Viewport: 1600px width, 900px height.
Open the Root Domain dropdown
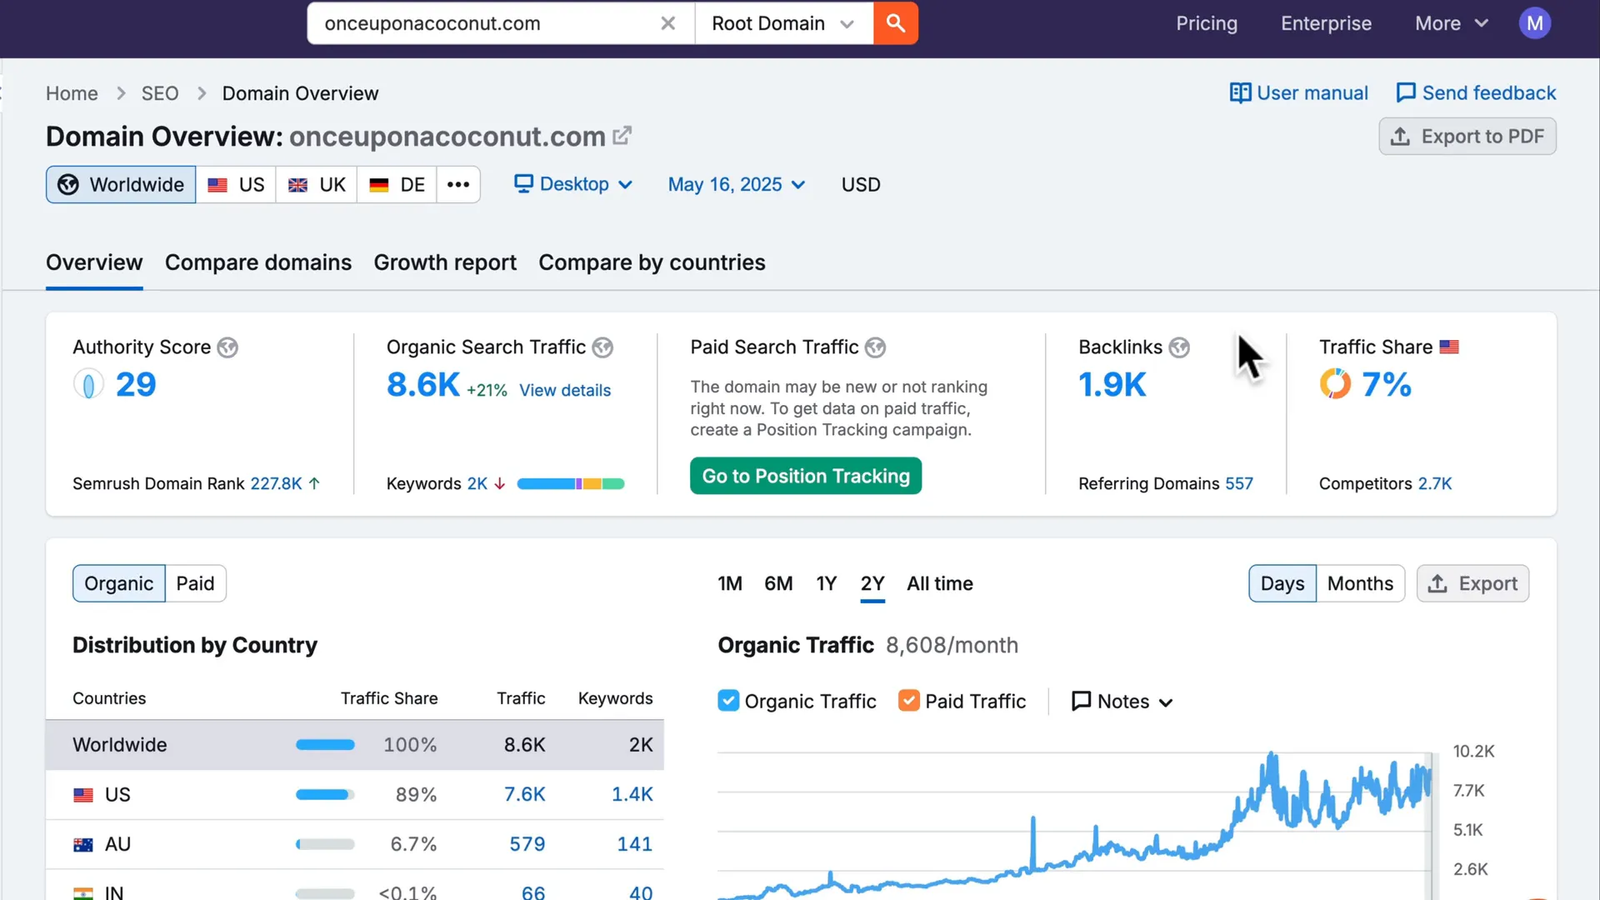tap(783, 23)
